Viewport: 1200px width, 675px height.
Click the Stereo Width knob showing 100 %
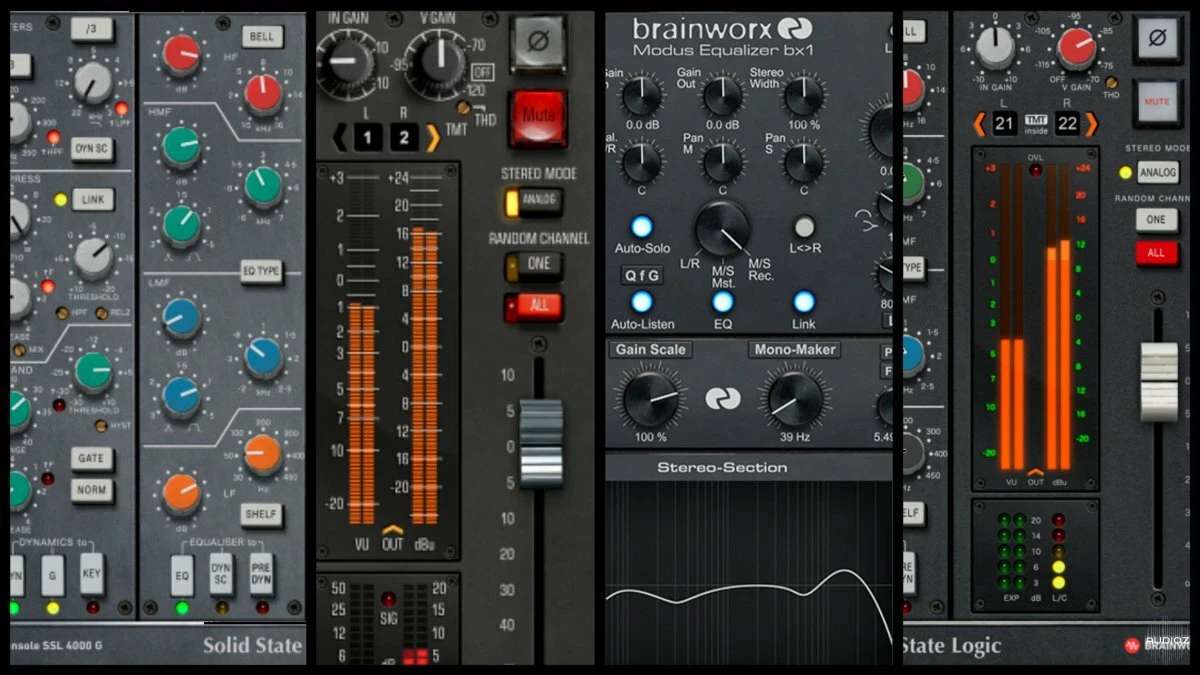pyautogui.click(x=803, y=96)
